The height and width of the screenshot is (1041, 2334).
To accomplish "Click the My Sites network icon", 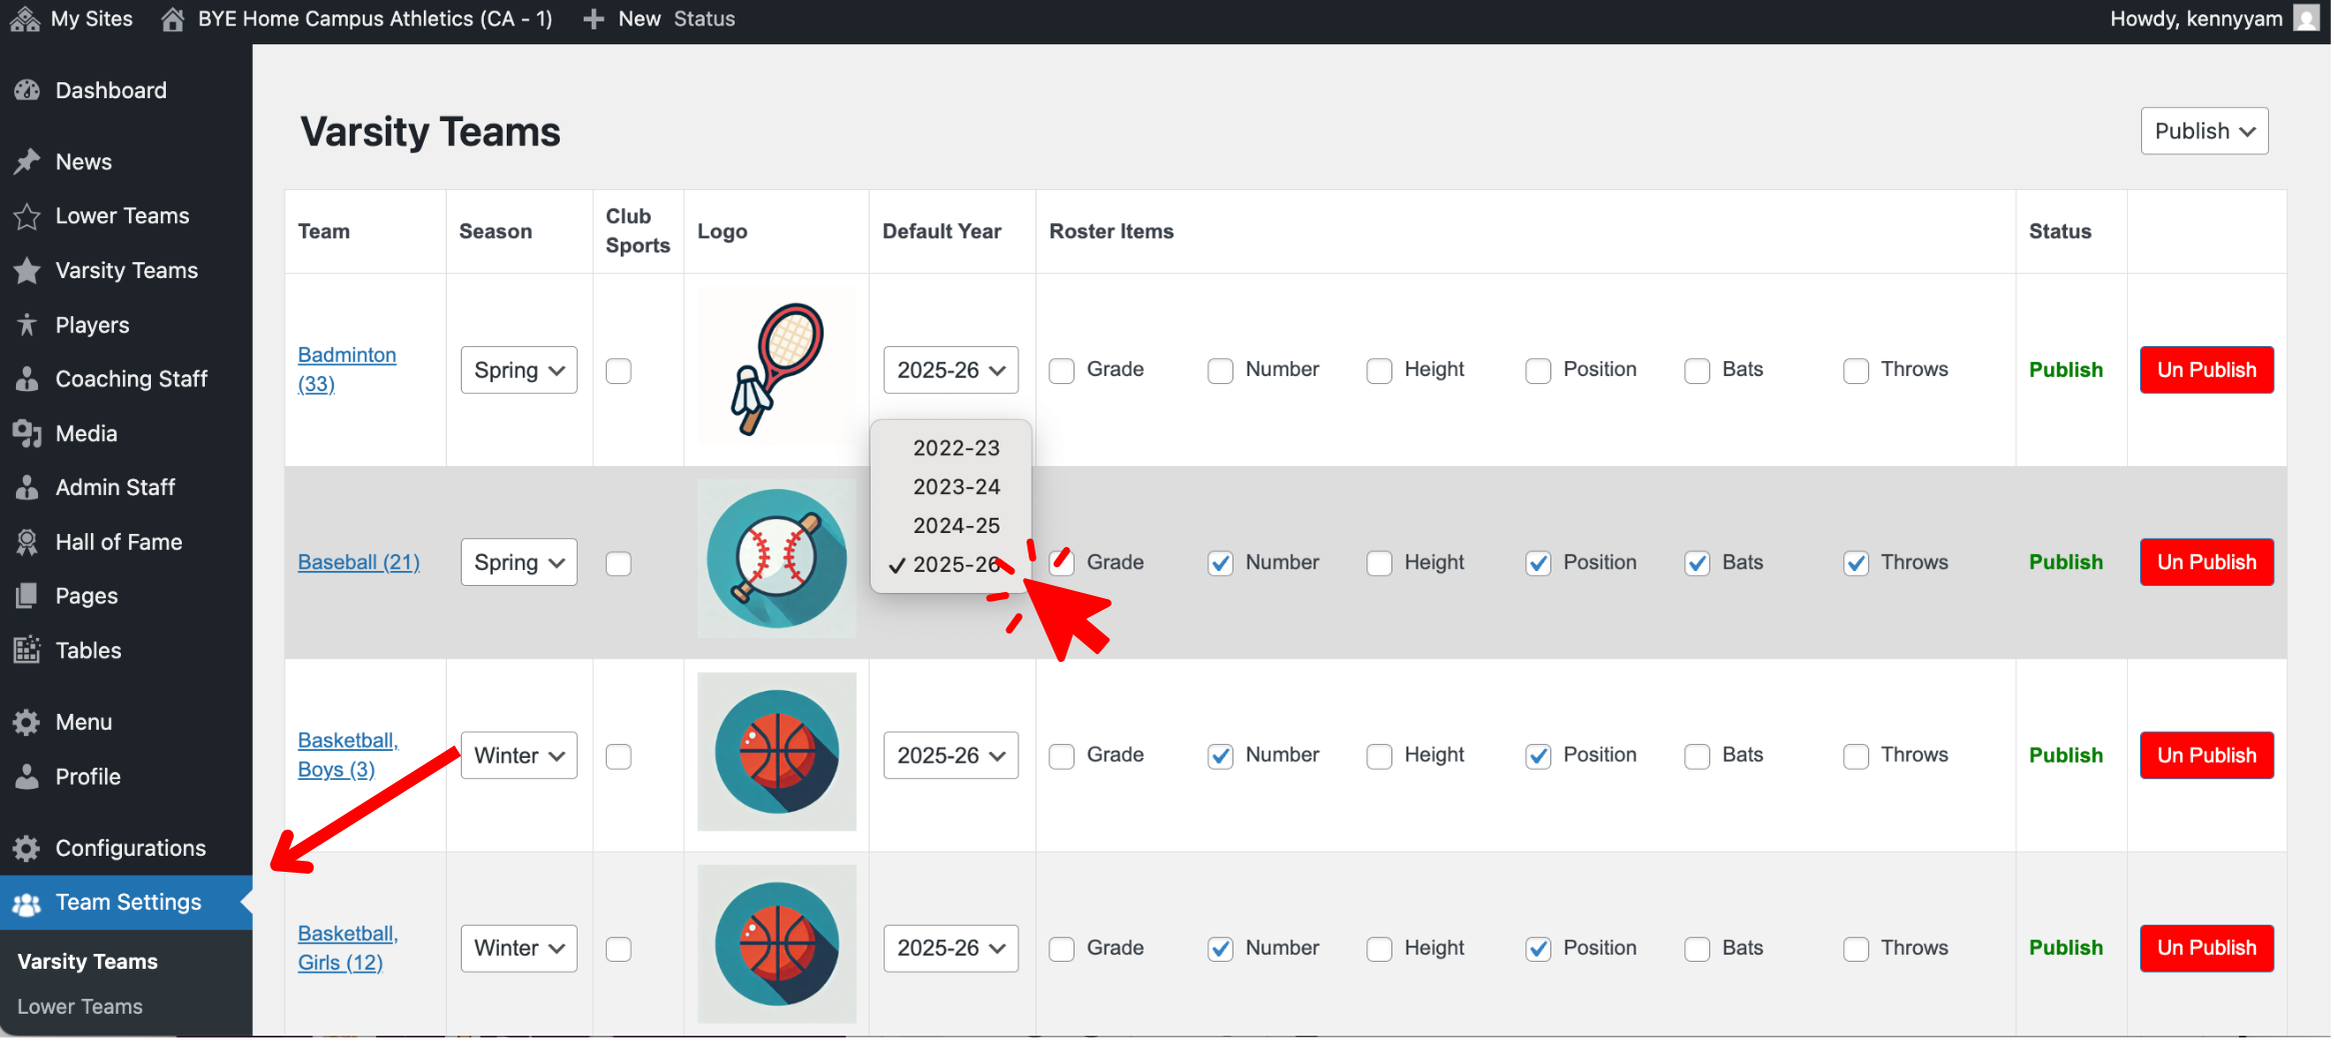I will (25, 18).
